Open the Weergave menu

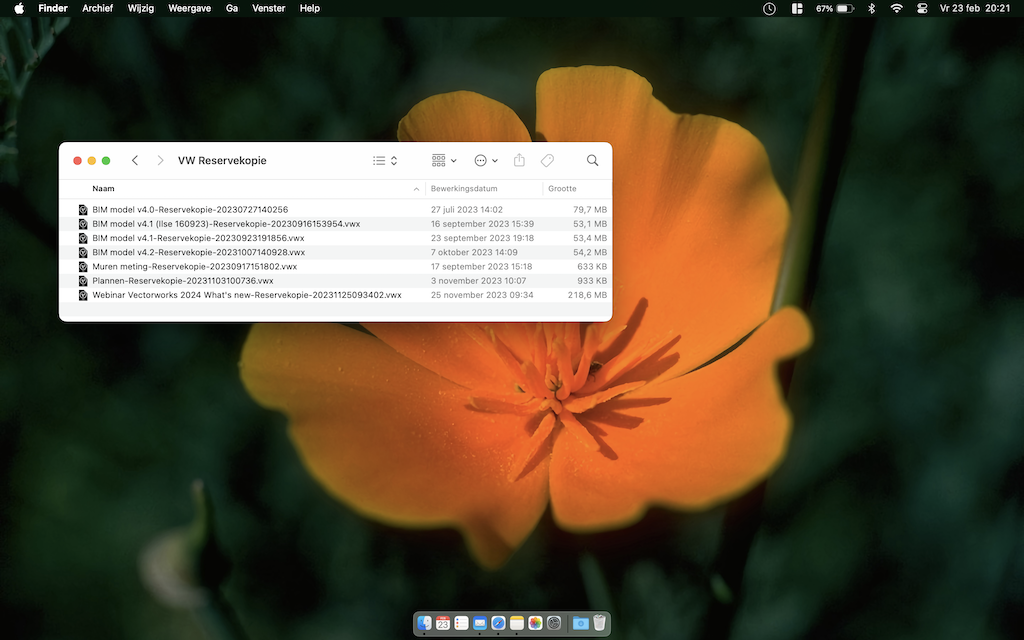pos(189,8)
